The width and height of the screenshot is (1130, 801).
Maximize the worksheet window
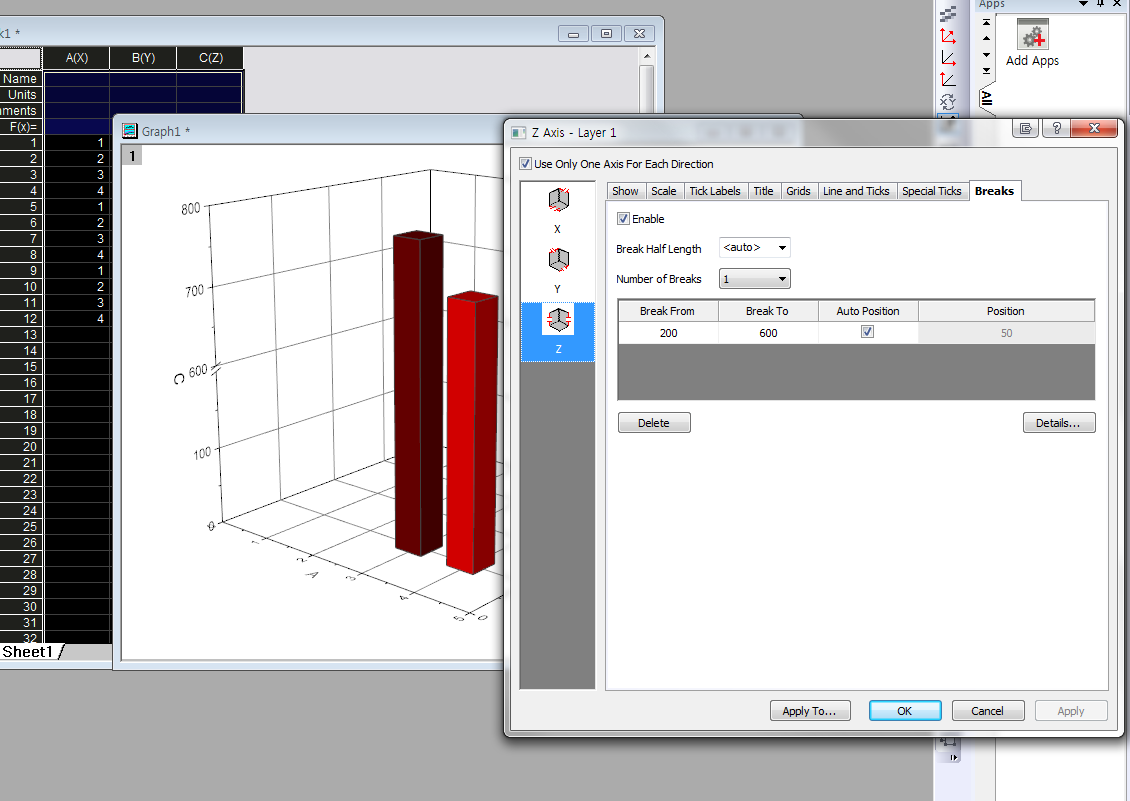(606, 34)
